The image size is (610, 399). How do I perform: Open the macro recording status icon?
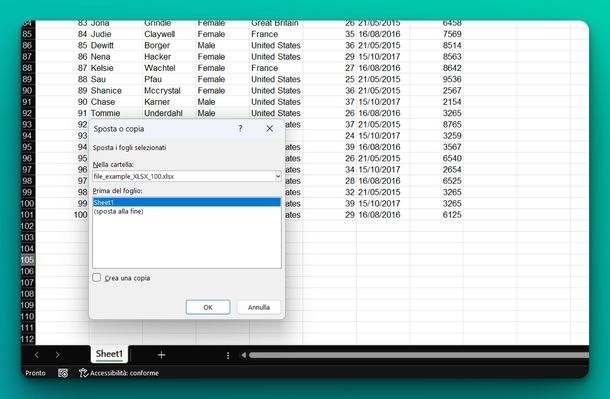click(x=63, y=373)
